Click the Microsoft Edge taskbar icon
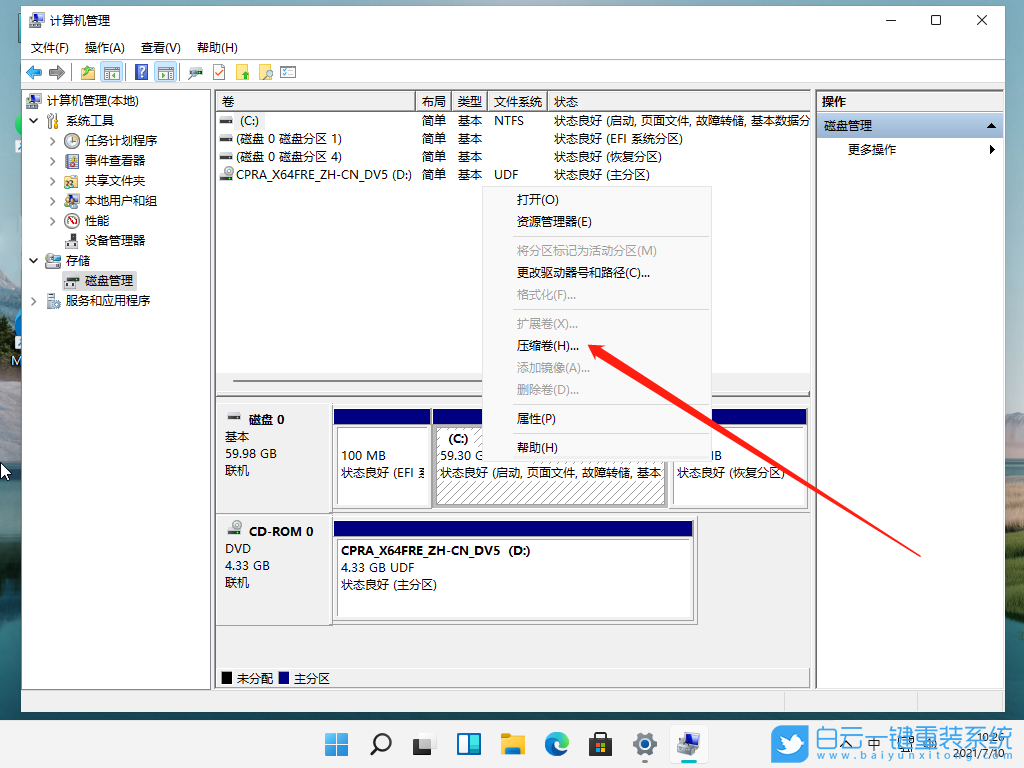The width and height of the screenshot is (1024, 768). pos(556,744)
